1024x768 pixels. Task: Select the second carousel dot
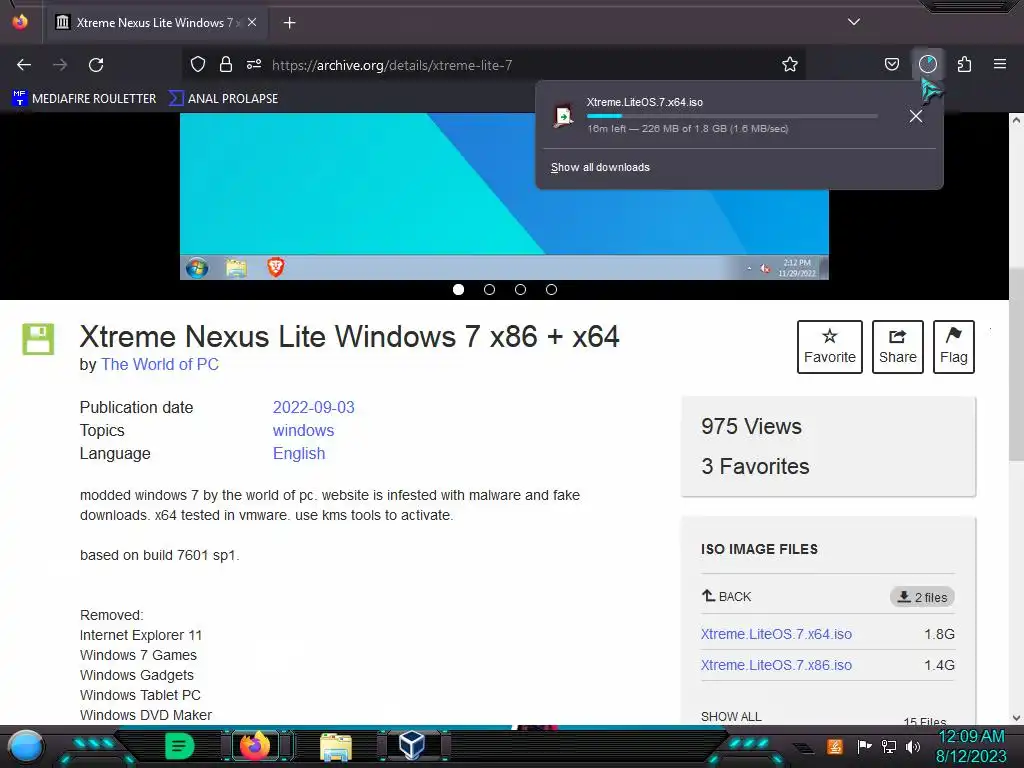[489, 289]
